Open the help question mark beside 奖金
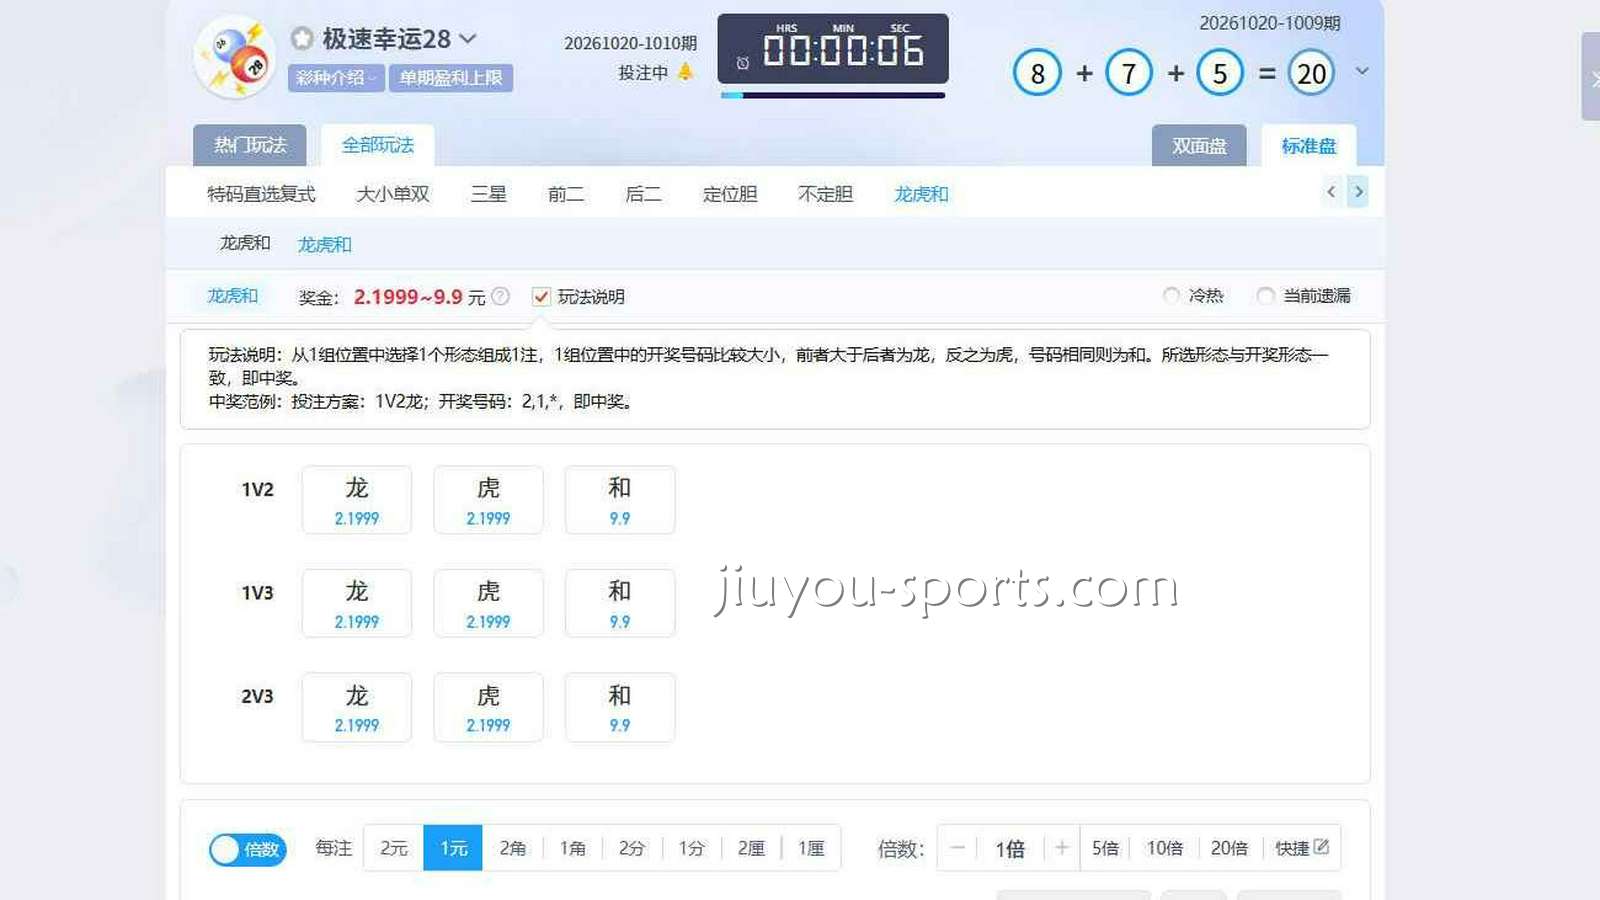The image size is (1600, 900). 500,296
